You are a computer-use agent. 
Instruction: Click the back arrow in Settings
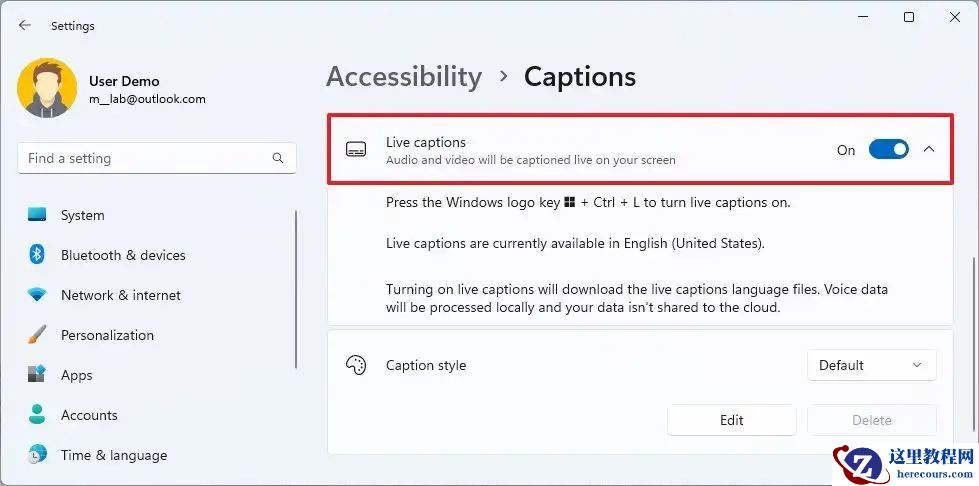(x=24, y=26)
